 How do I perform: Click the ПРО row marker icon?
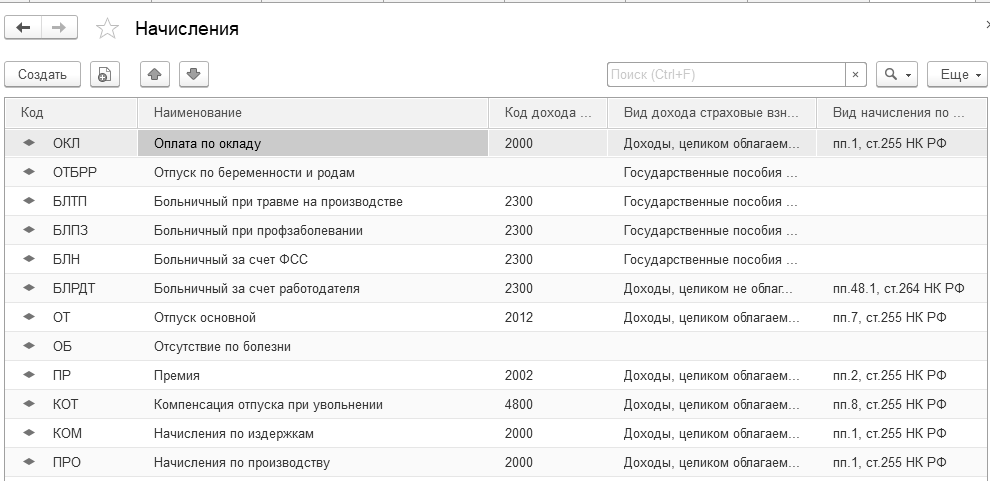(x=29, y=462)
